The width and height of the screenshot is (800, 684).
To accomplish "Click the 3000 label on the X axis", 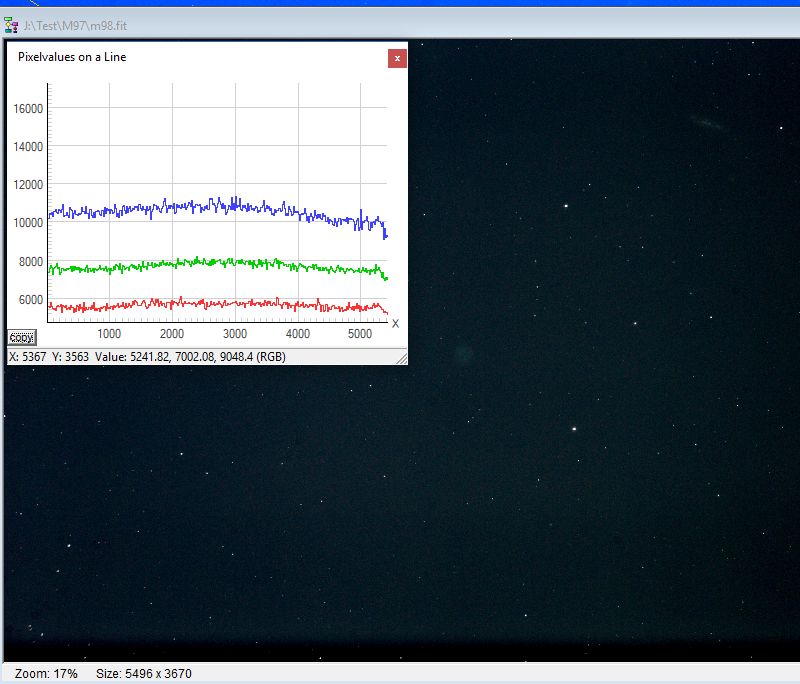I will (235, 334).
